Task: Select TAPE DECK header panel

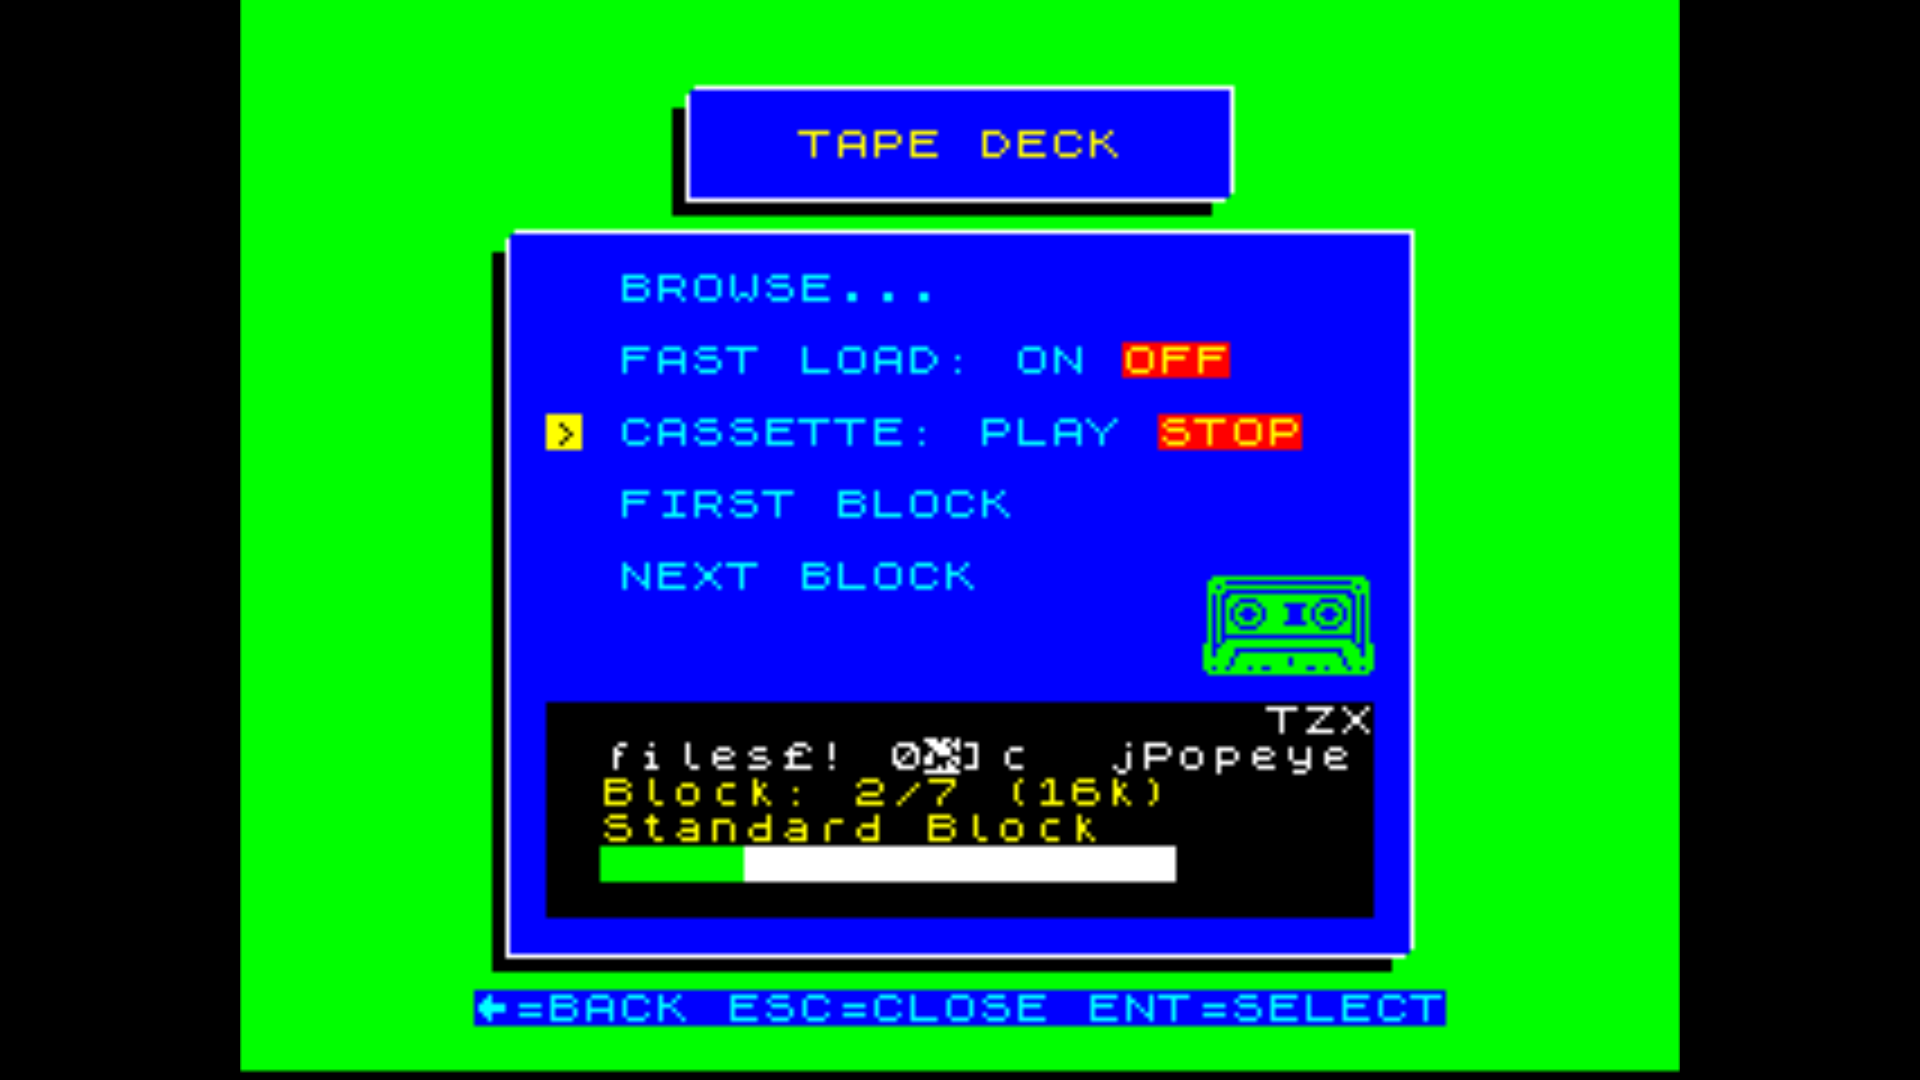Action: coord(959,144)
